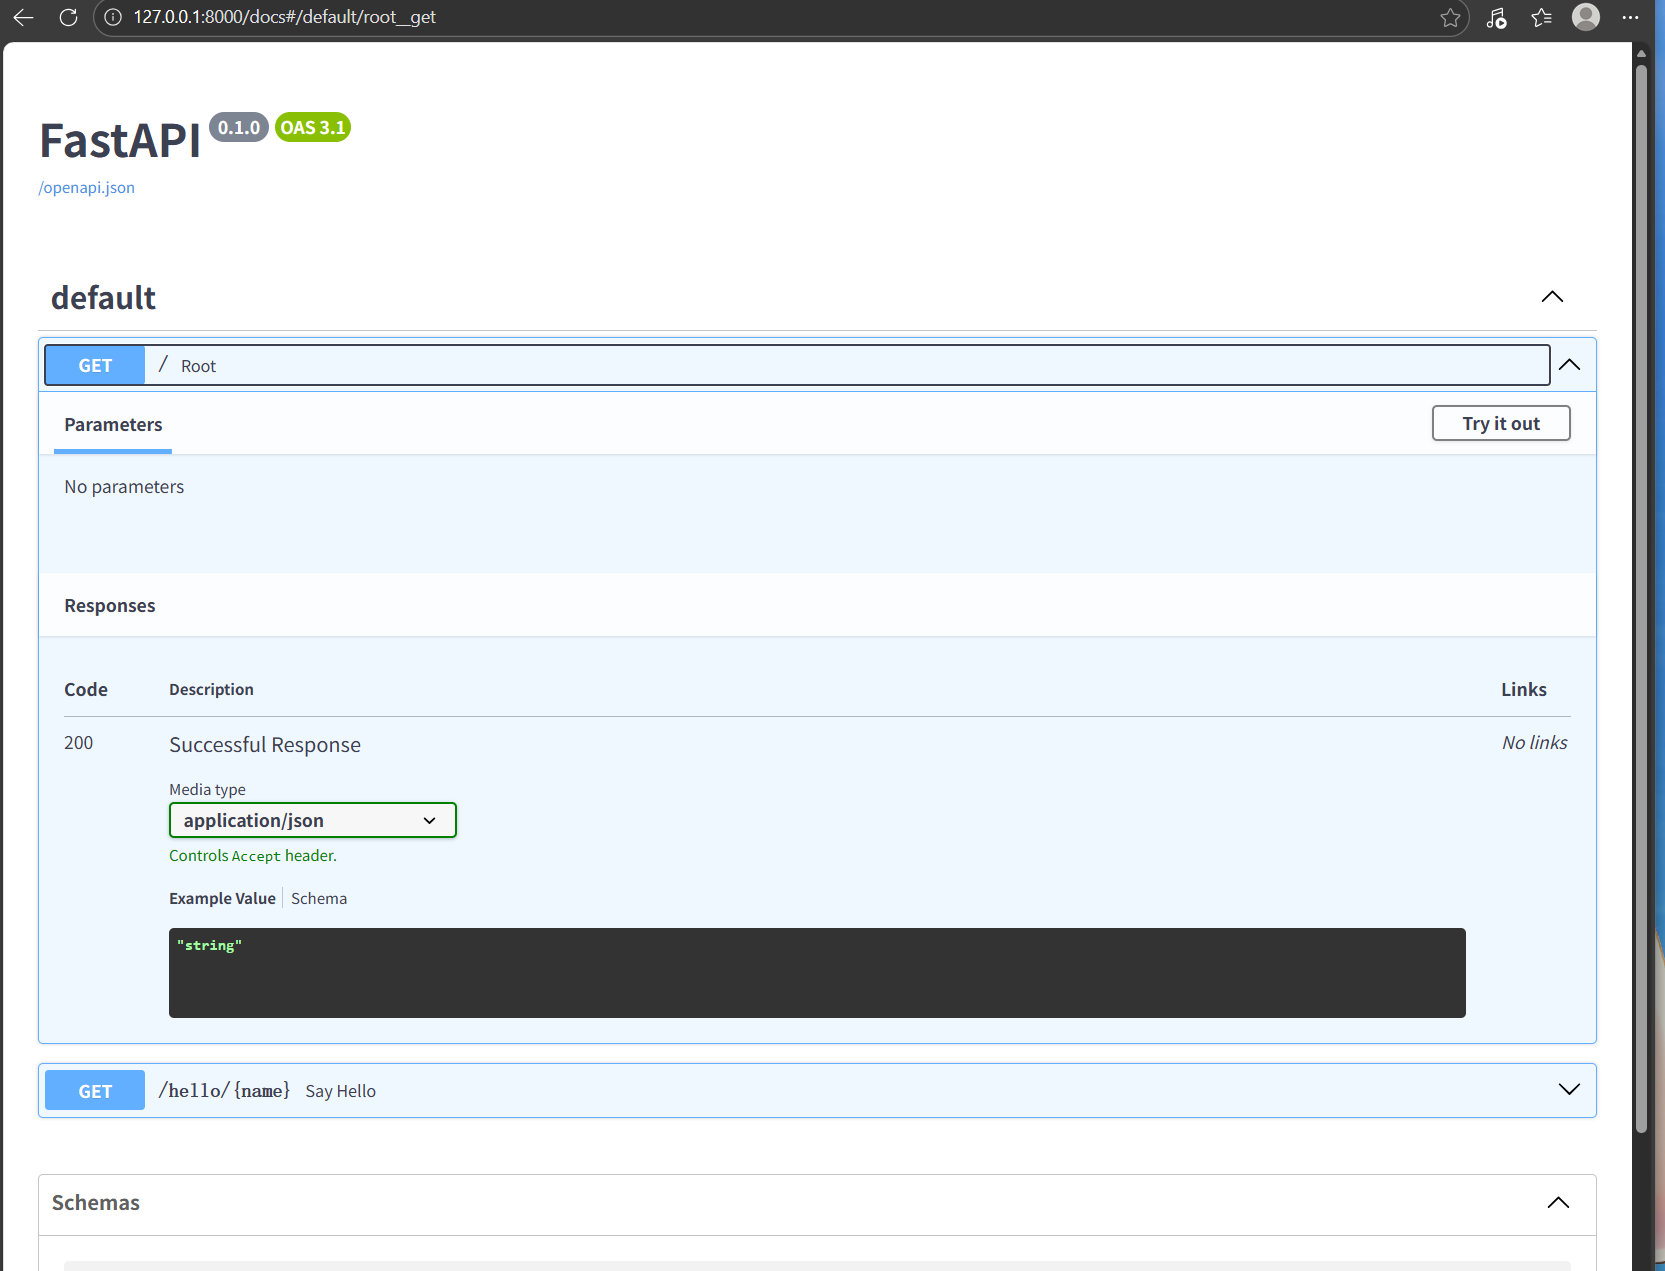
Task: Collapse the default section chevron
Action: [x=1552, y=297]
